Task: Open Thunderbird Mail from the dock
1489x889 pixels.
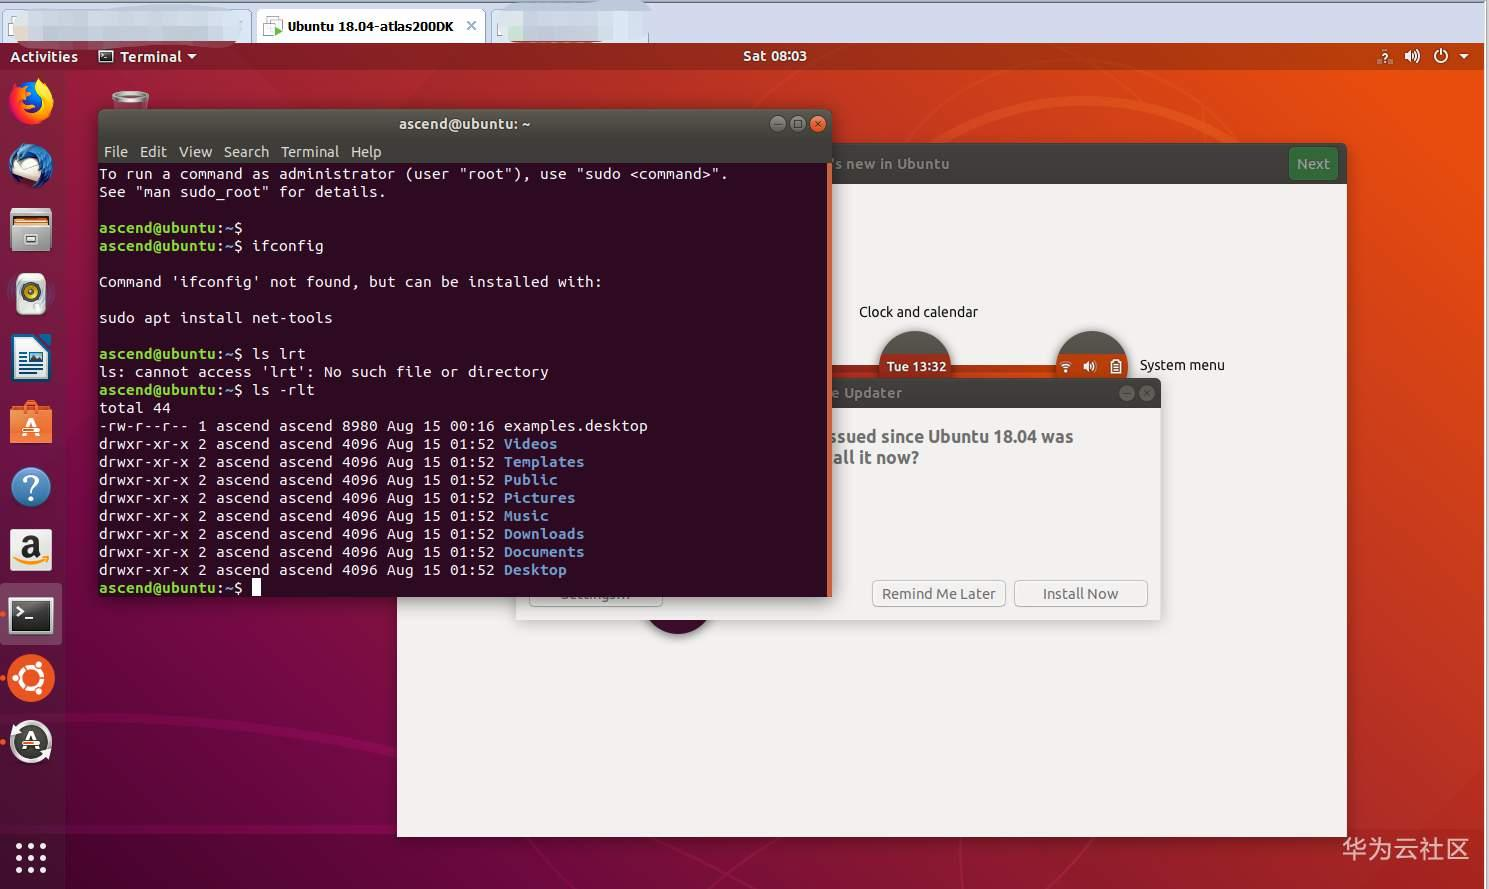Action: 31,166
